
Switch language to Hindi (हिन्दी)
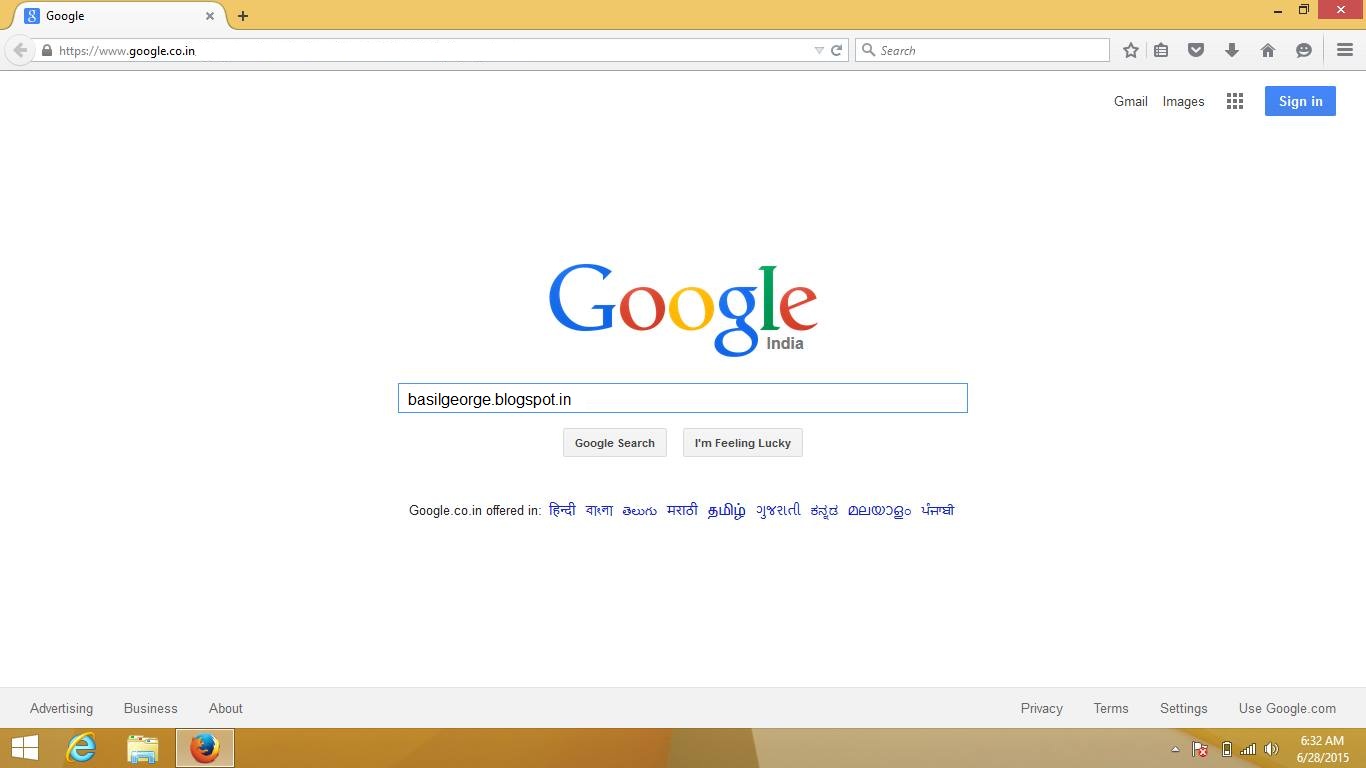[x=562, y=510]
